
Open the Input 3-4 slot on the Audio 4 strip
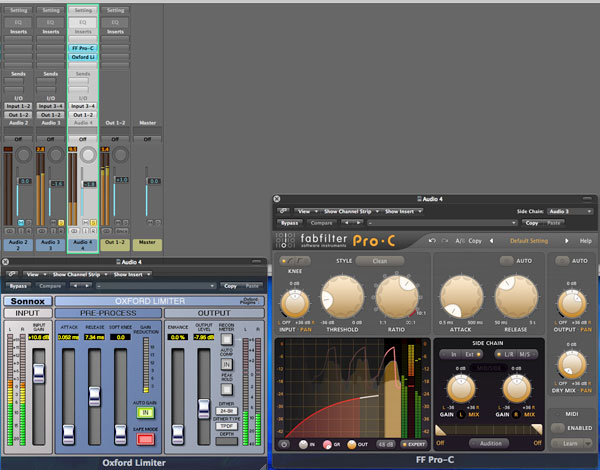(x=83, y=106)
